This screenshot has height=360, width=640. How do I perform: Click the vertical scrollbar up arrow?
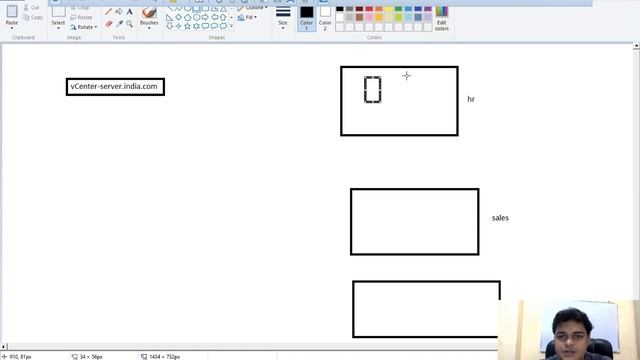pos(636,46)
